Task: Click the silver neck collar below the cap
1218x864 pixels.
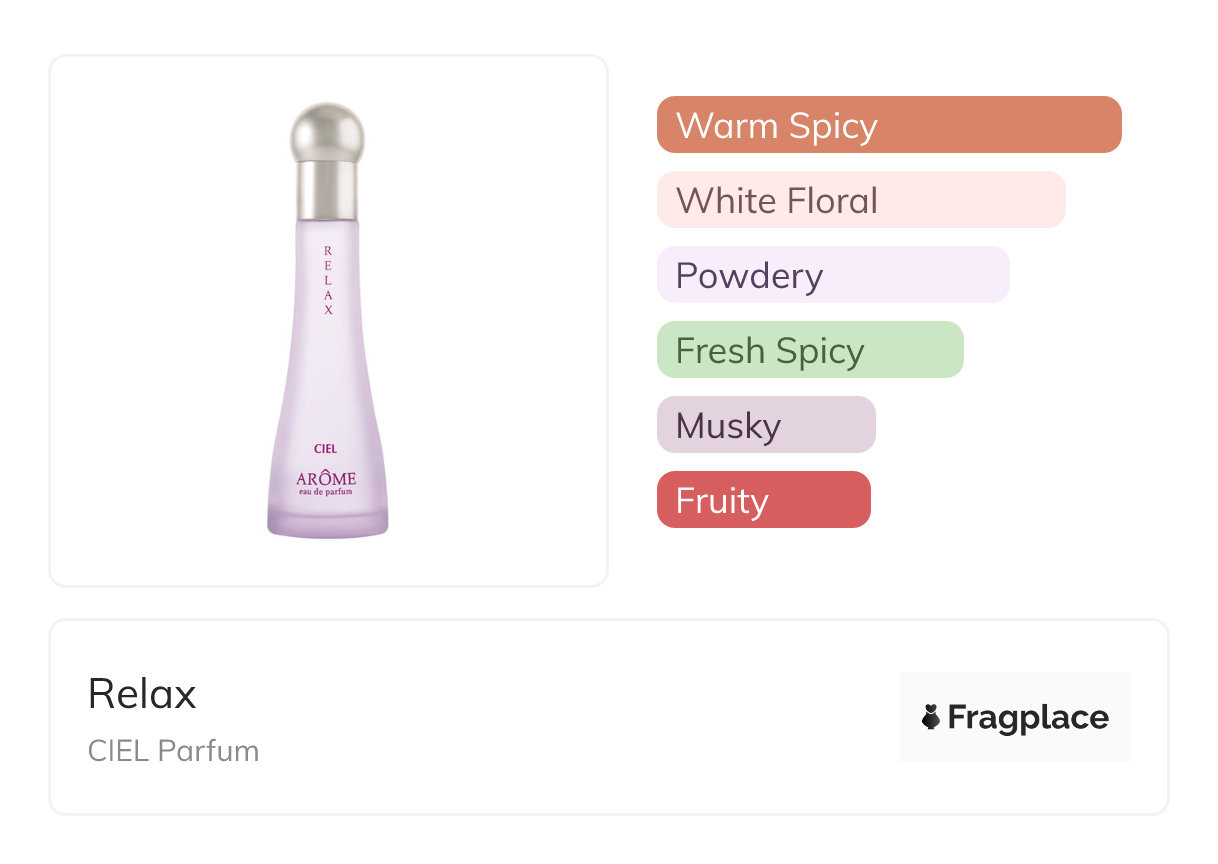Action: (x=327, y=190)
